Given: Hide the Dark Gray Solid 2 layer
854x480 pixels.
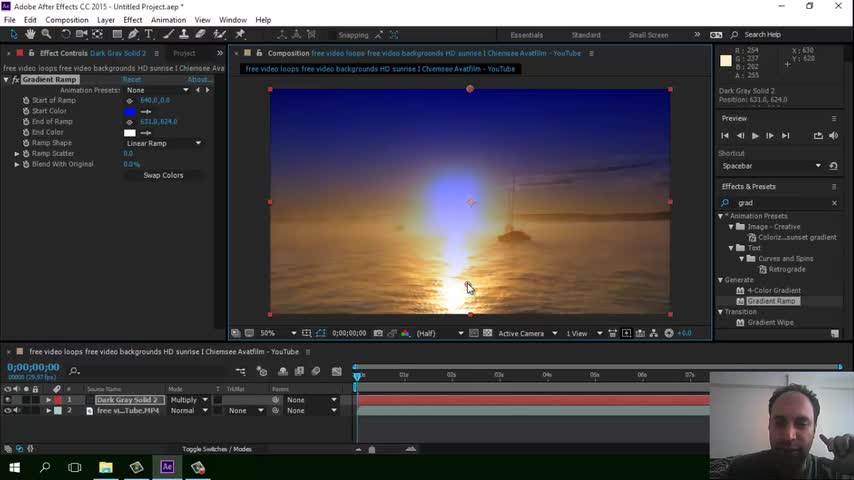Looking at the screenshot, I should (x=8, y=400).
